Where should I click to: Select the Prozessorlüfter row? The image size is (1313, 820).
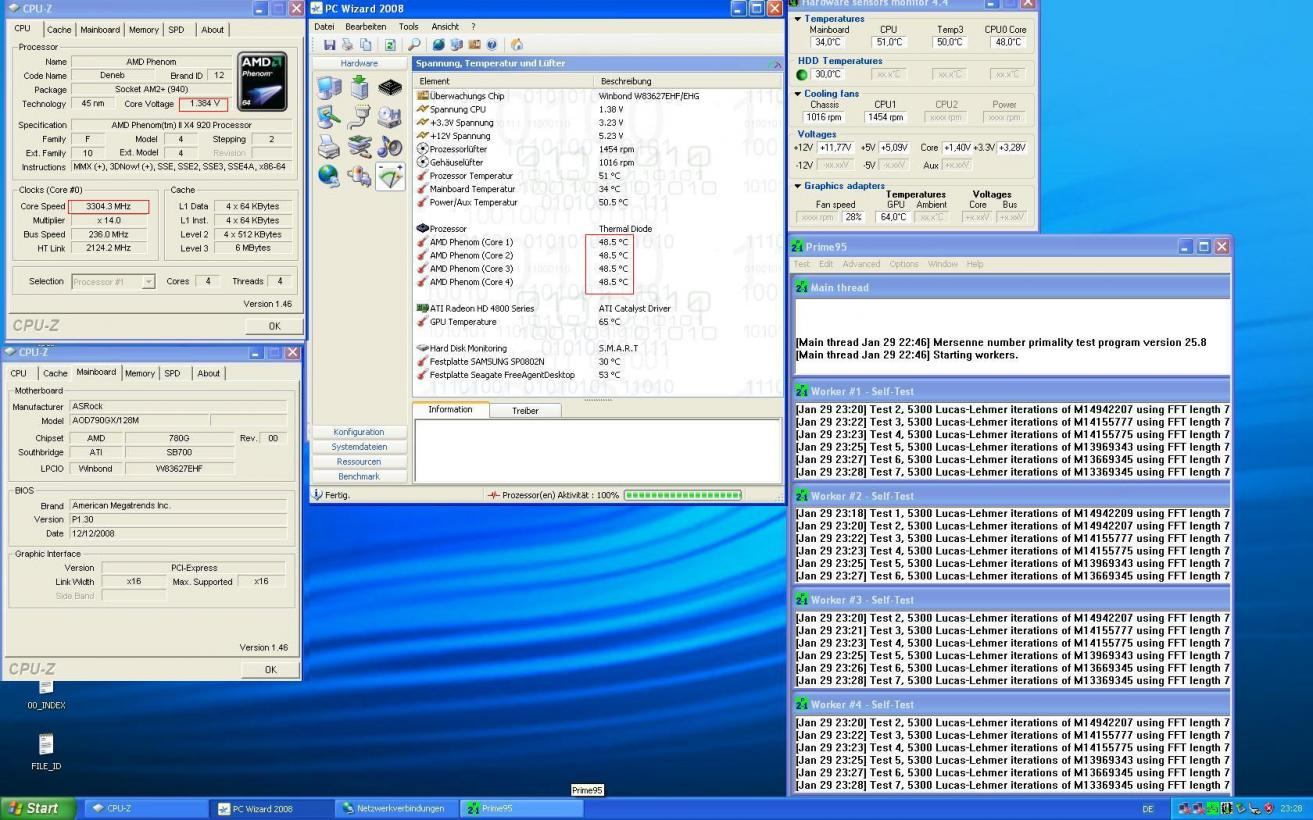[x=598, y=149]
